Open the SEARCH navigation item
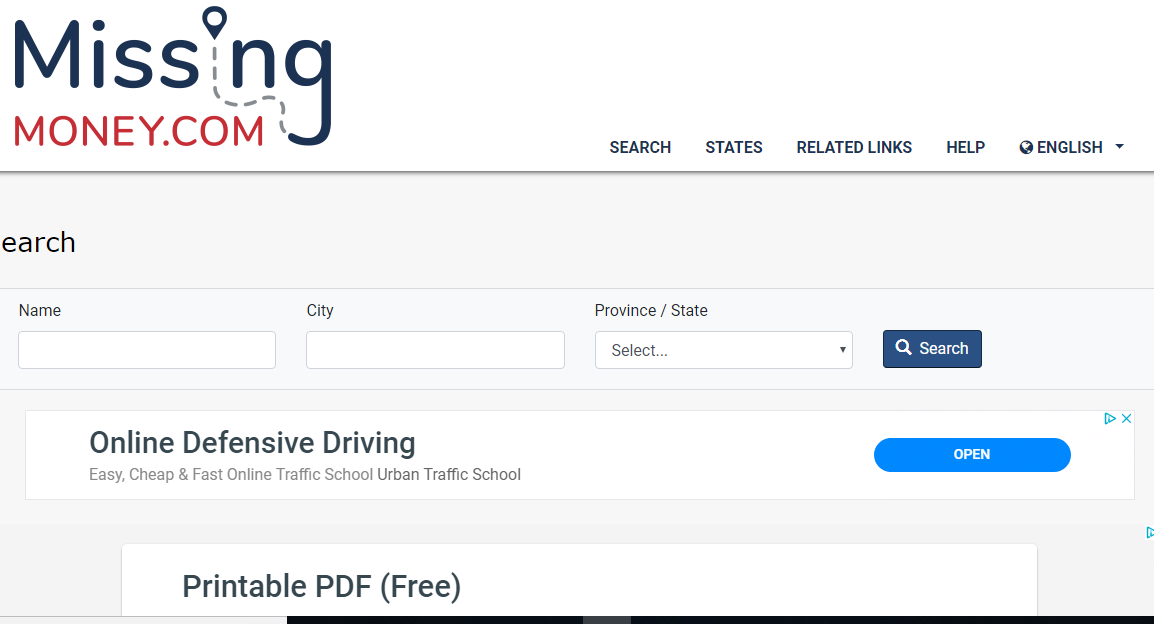Viewport: 1154px width, 624px height. tap(640, 148)
